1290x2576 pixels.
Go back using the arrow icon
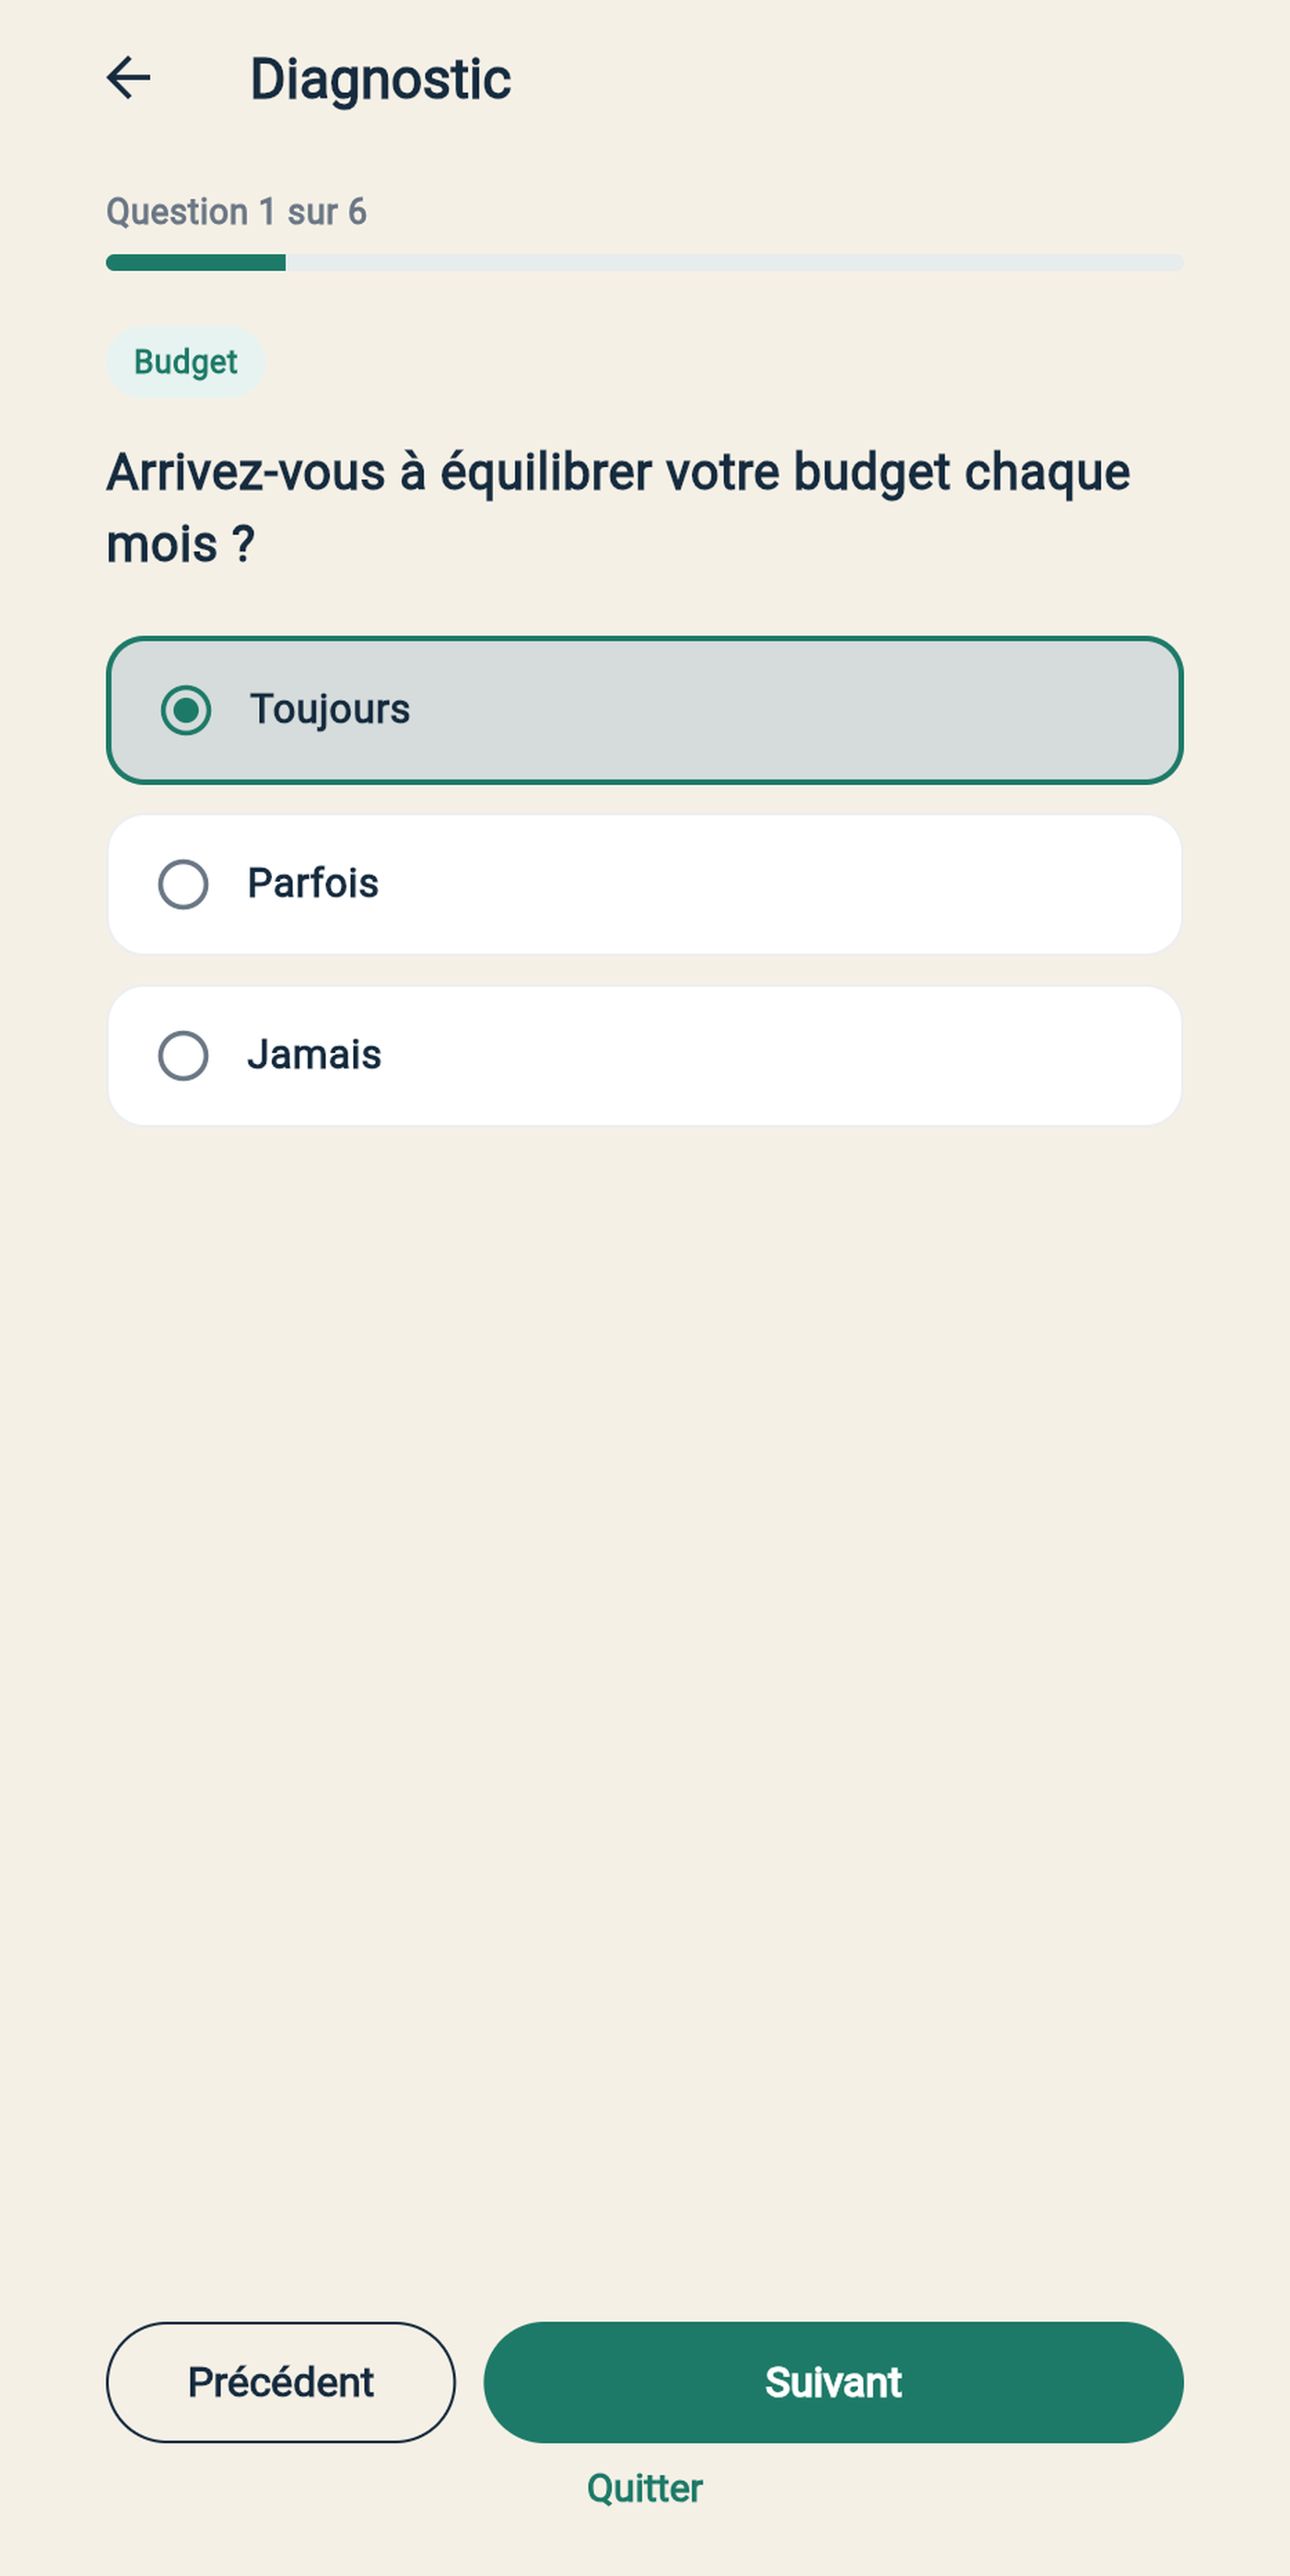128,78
